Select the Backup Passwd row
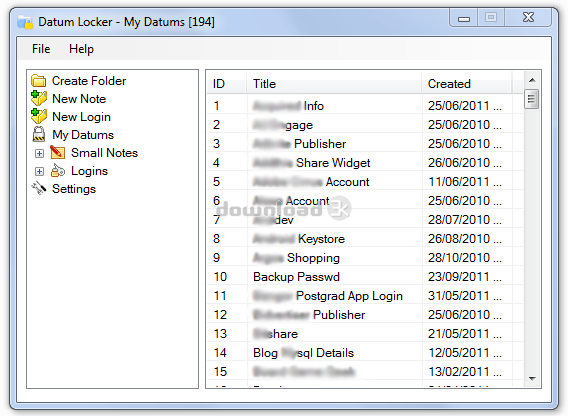This screenshot has height=416, width=568. click(365, 277)
